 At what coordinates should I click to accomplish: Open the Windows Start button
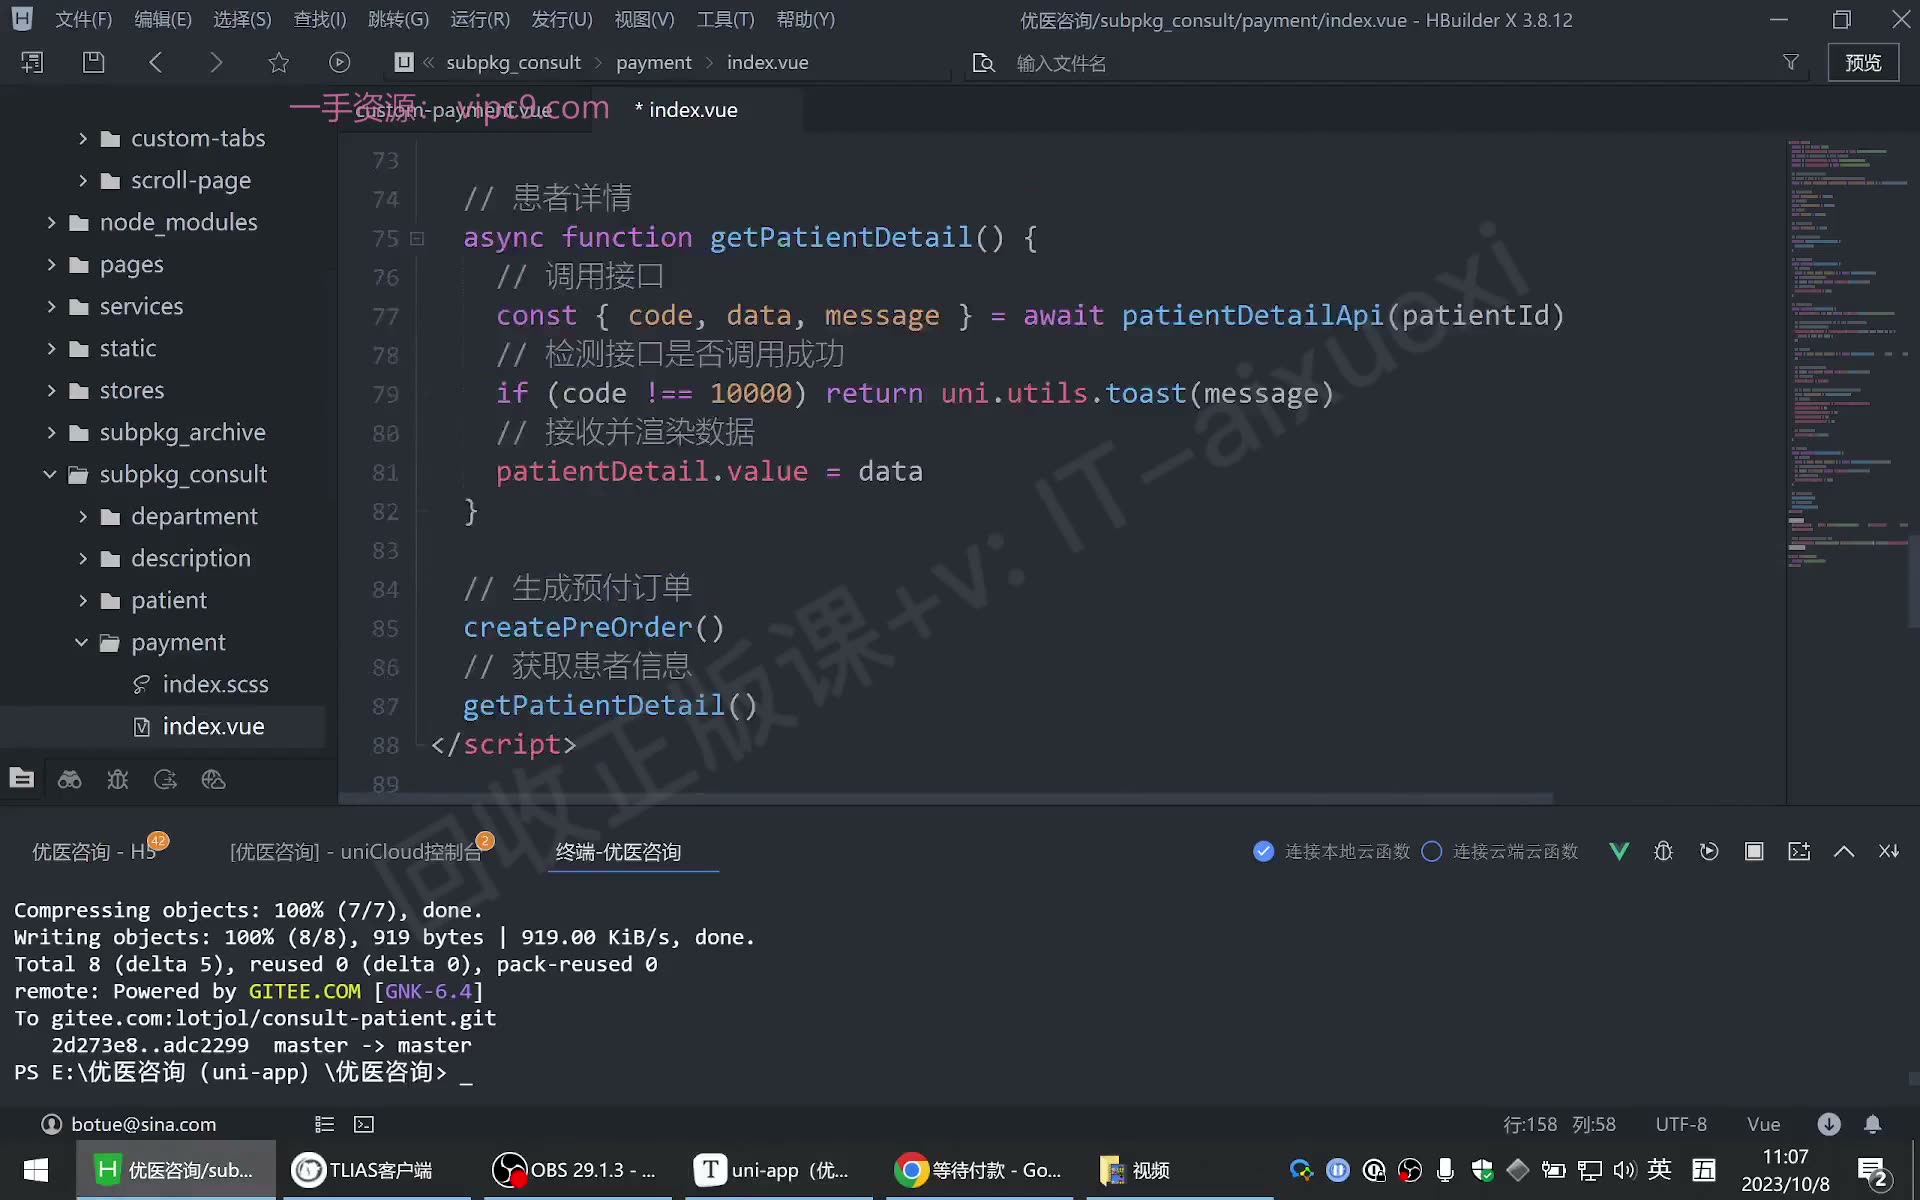(36, 1170)
